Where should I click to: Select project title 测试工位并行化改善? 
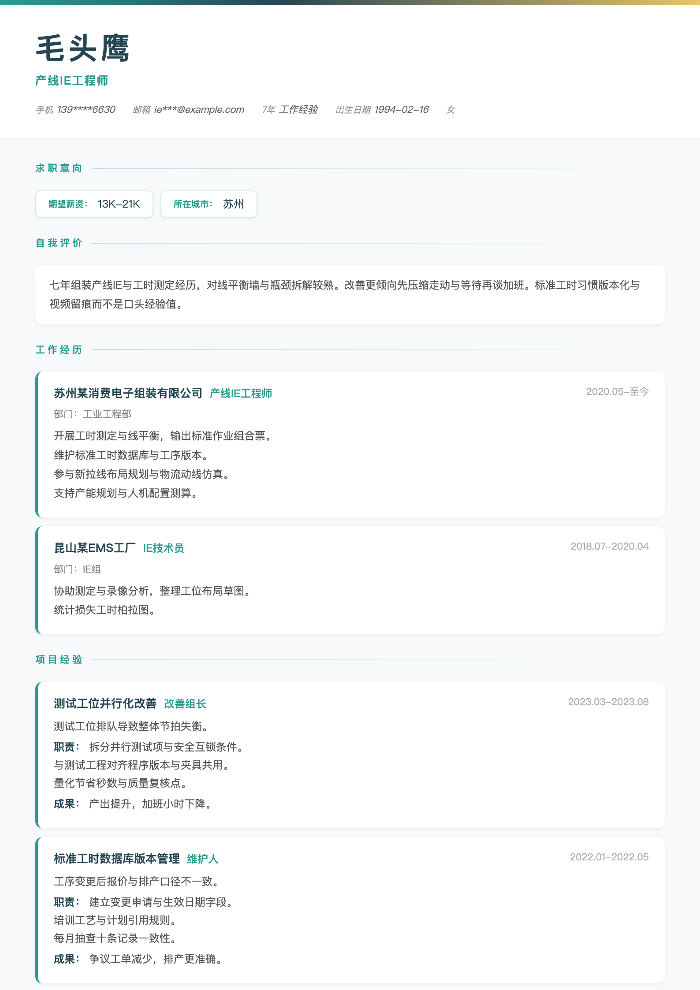tap(105, 703)
